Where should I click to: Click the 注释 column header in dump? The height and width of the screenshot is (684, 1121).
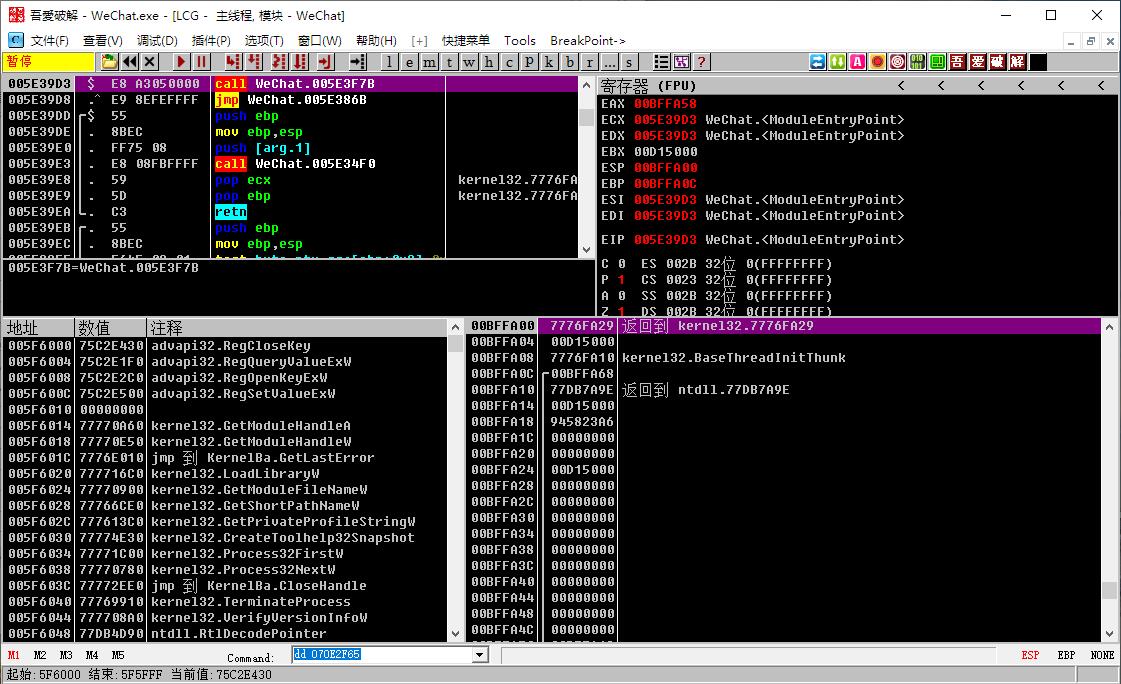coord(166,328)
